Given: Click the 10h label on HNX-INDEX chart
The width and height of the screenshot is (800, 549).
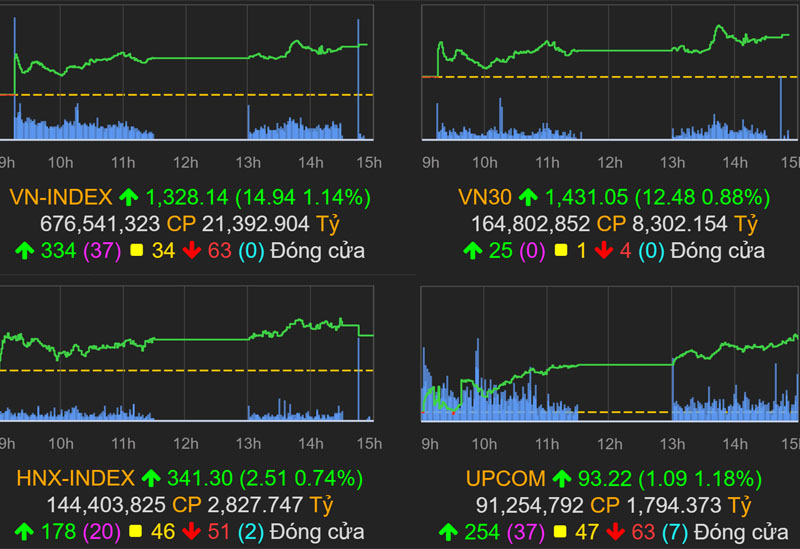Looking at the screenshot, I should 61,443.
